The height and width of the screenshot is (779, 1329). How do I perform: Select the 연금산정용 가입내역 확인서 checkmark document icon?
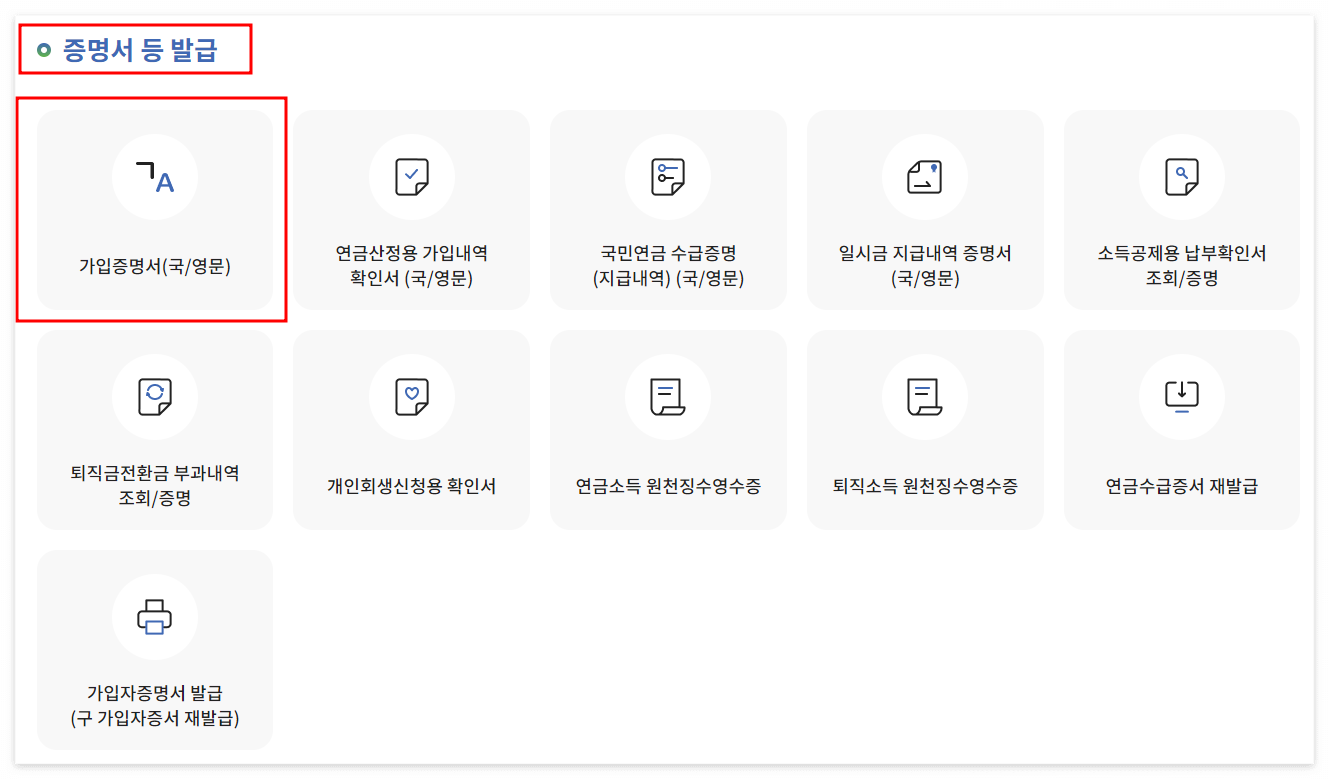click(x=411, y=177)
